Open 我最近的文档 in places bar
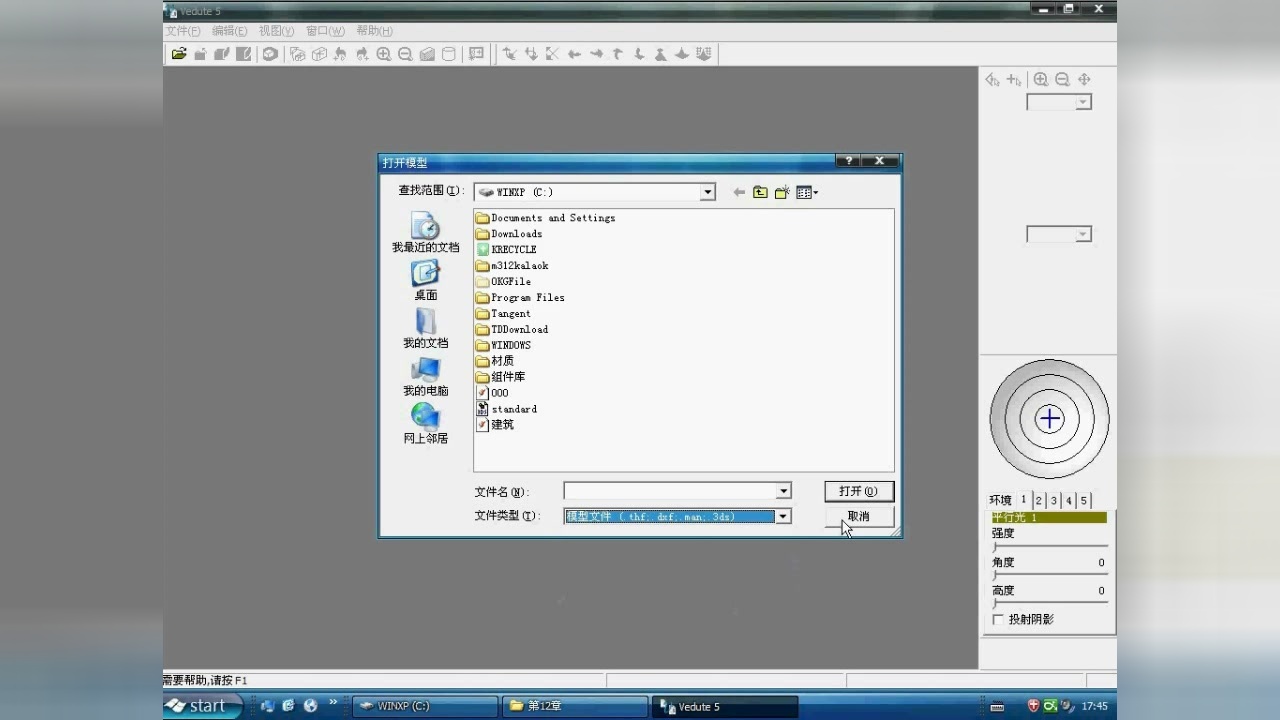Screen dimensions: 1280x720 pyautogui.click(x=425, y=232)
